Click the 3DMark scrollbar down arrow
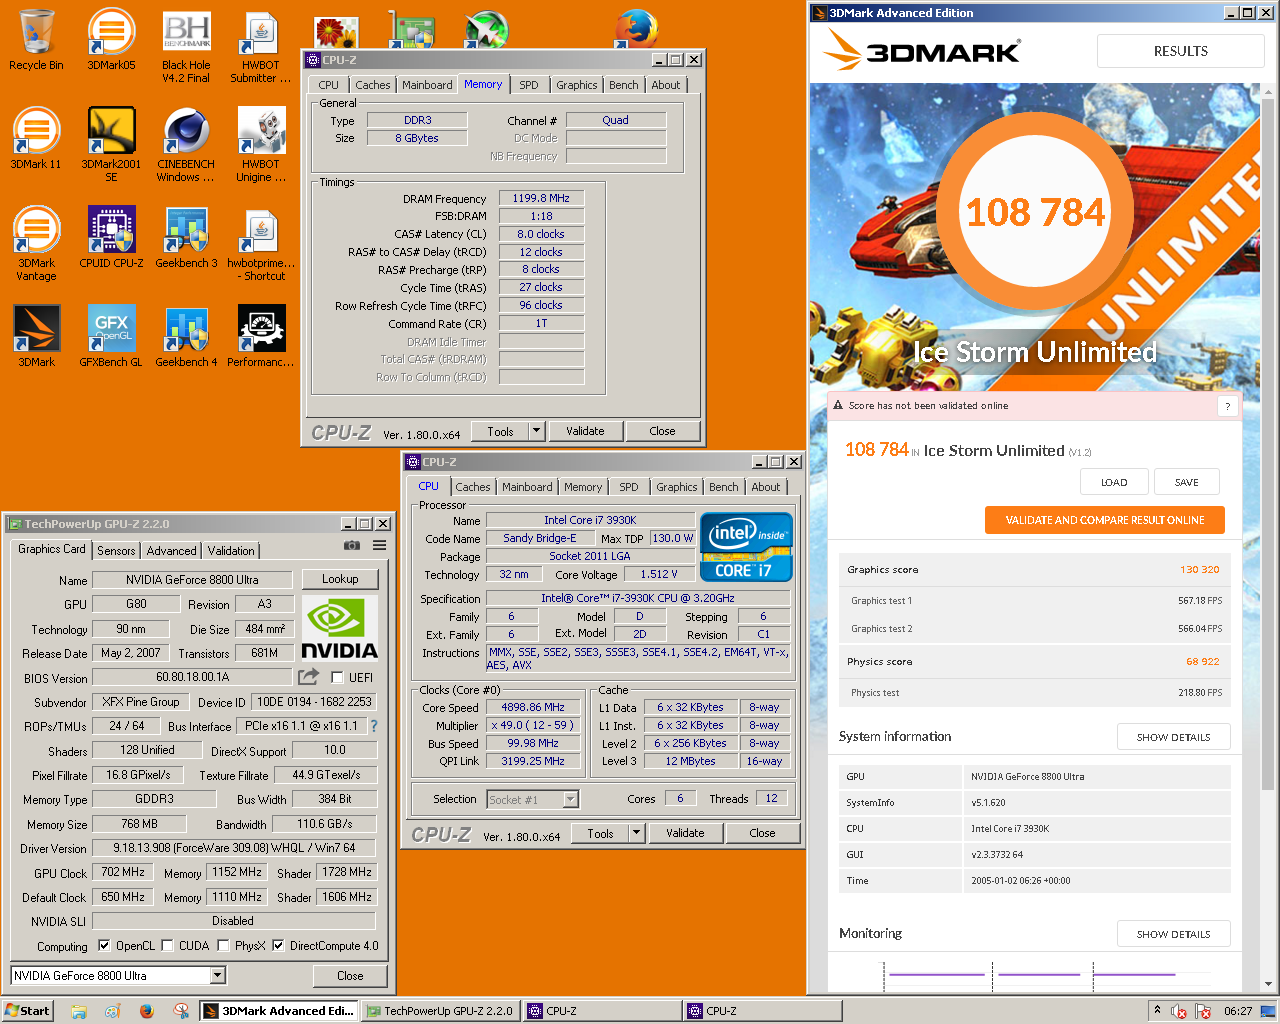The width and height of the screenshot is (1280, 1024). 1269,984
